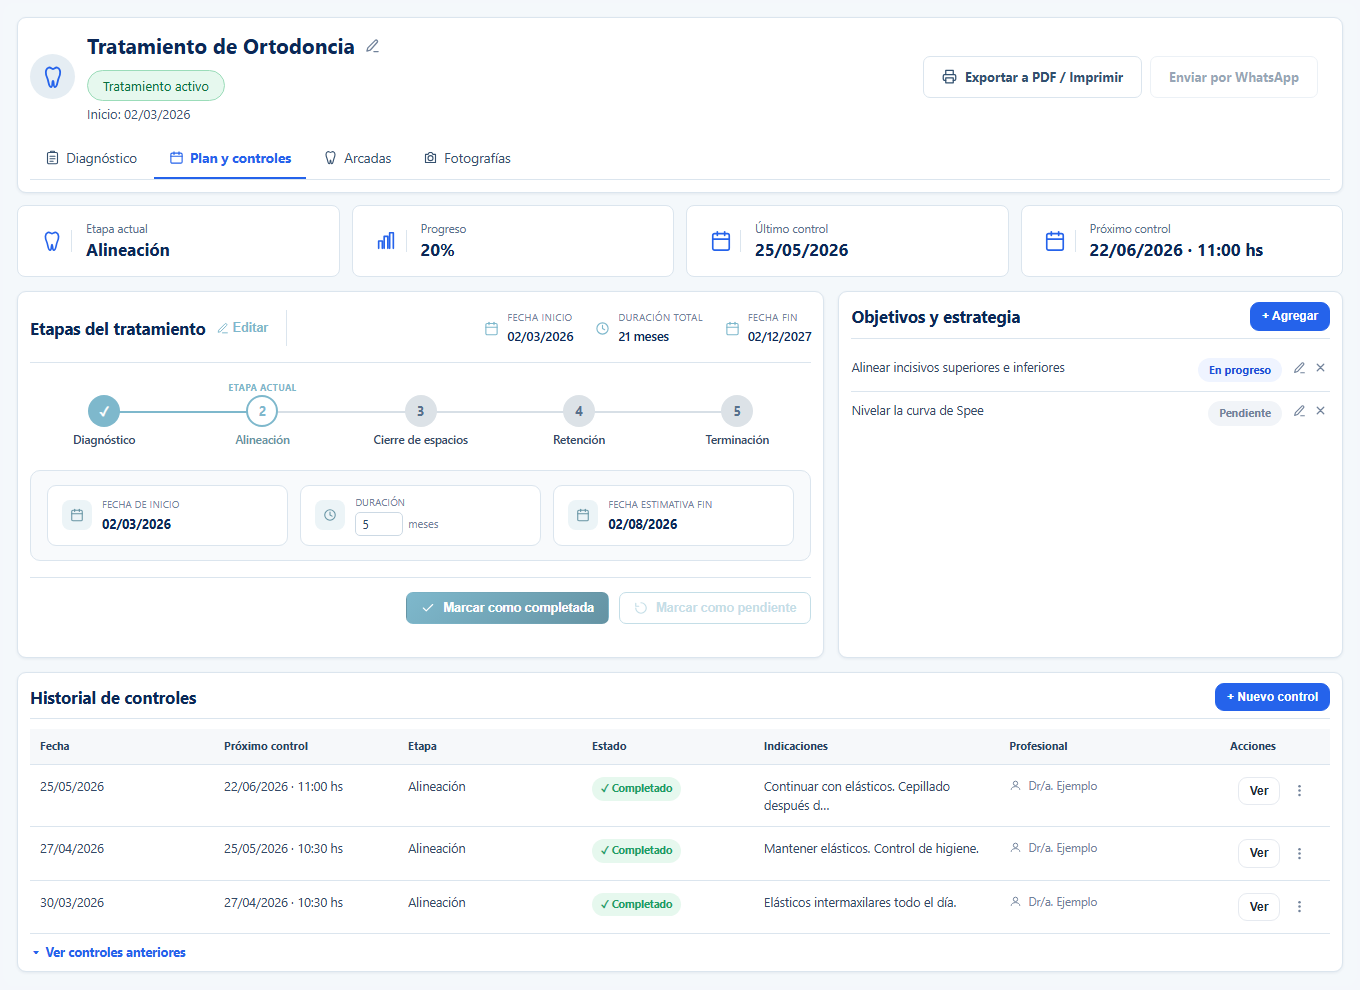Click Exportar a PDF / Imprimir button
Screen dimensions: 1360x990
(x=1032, y=77)
